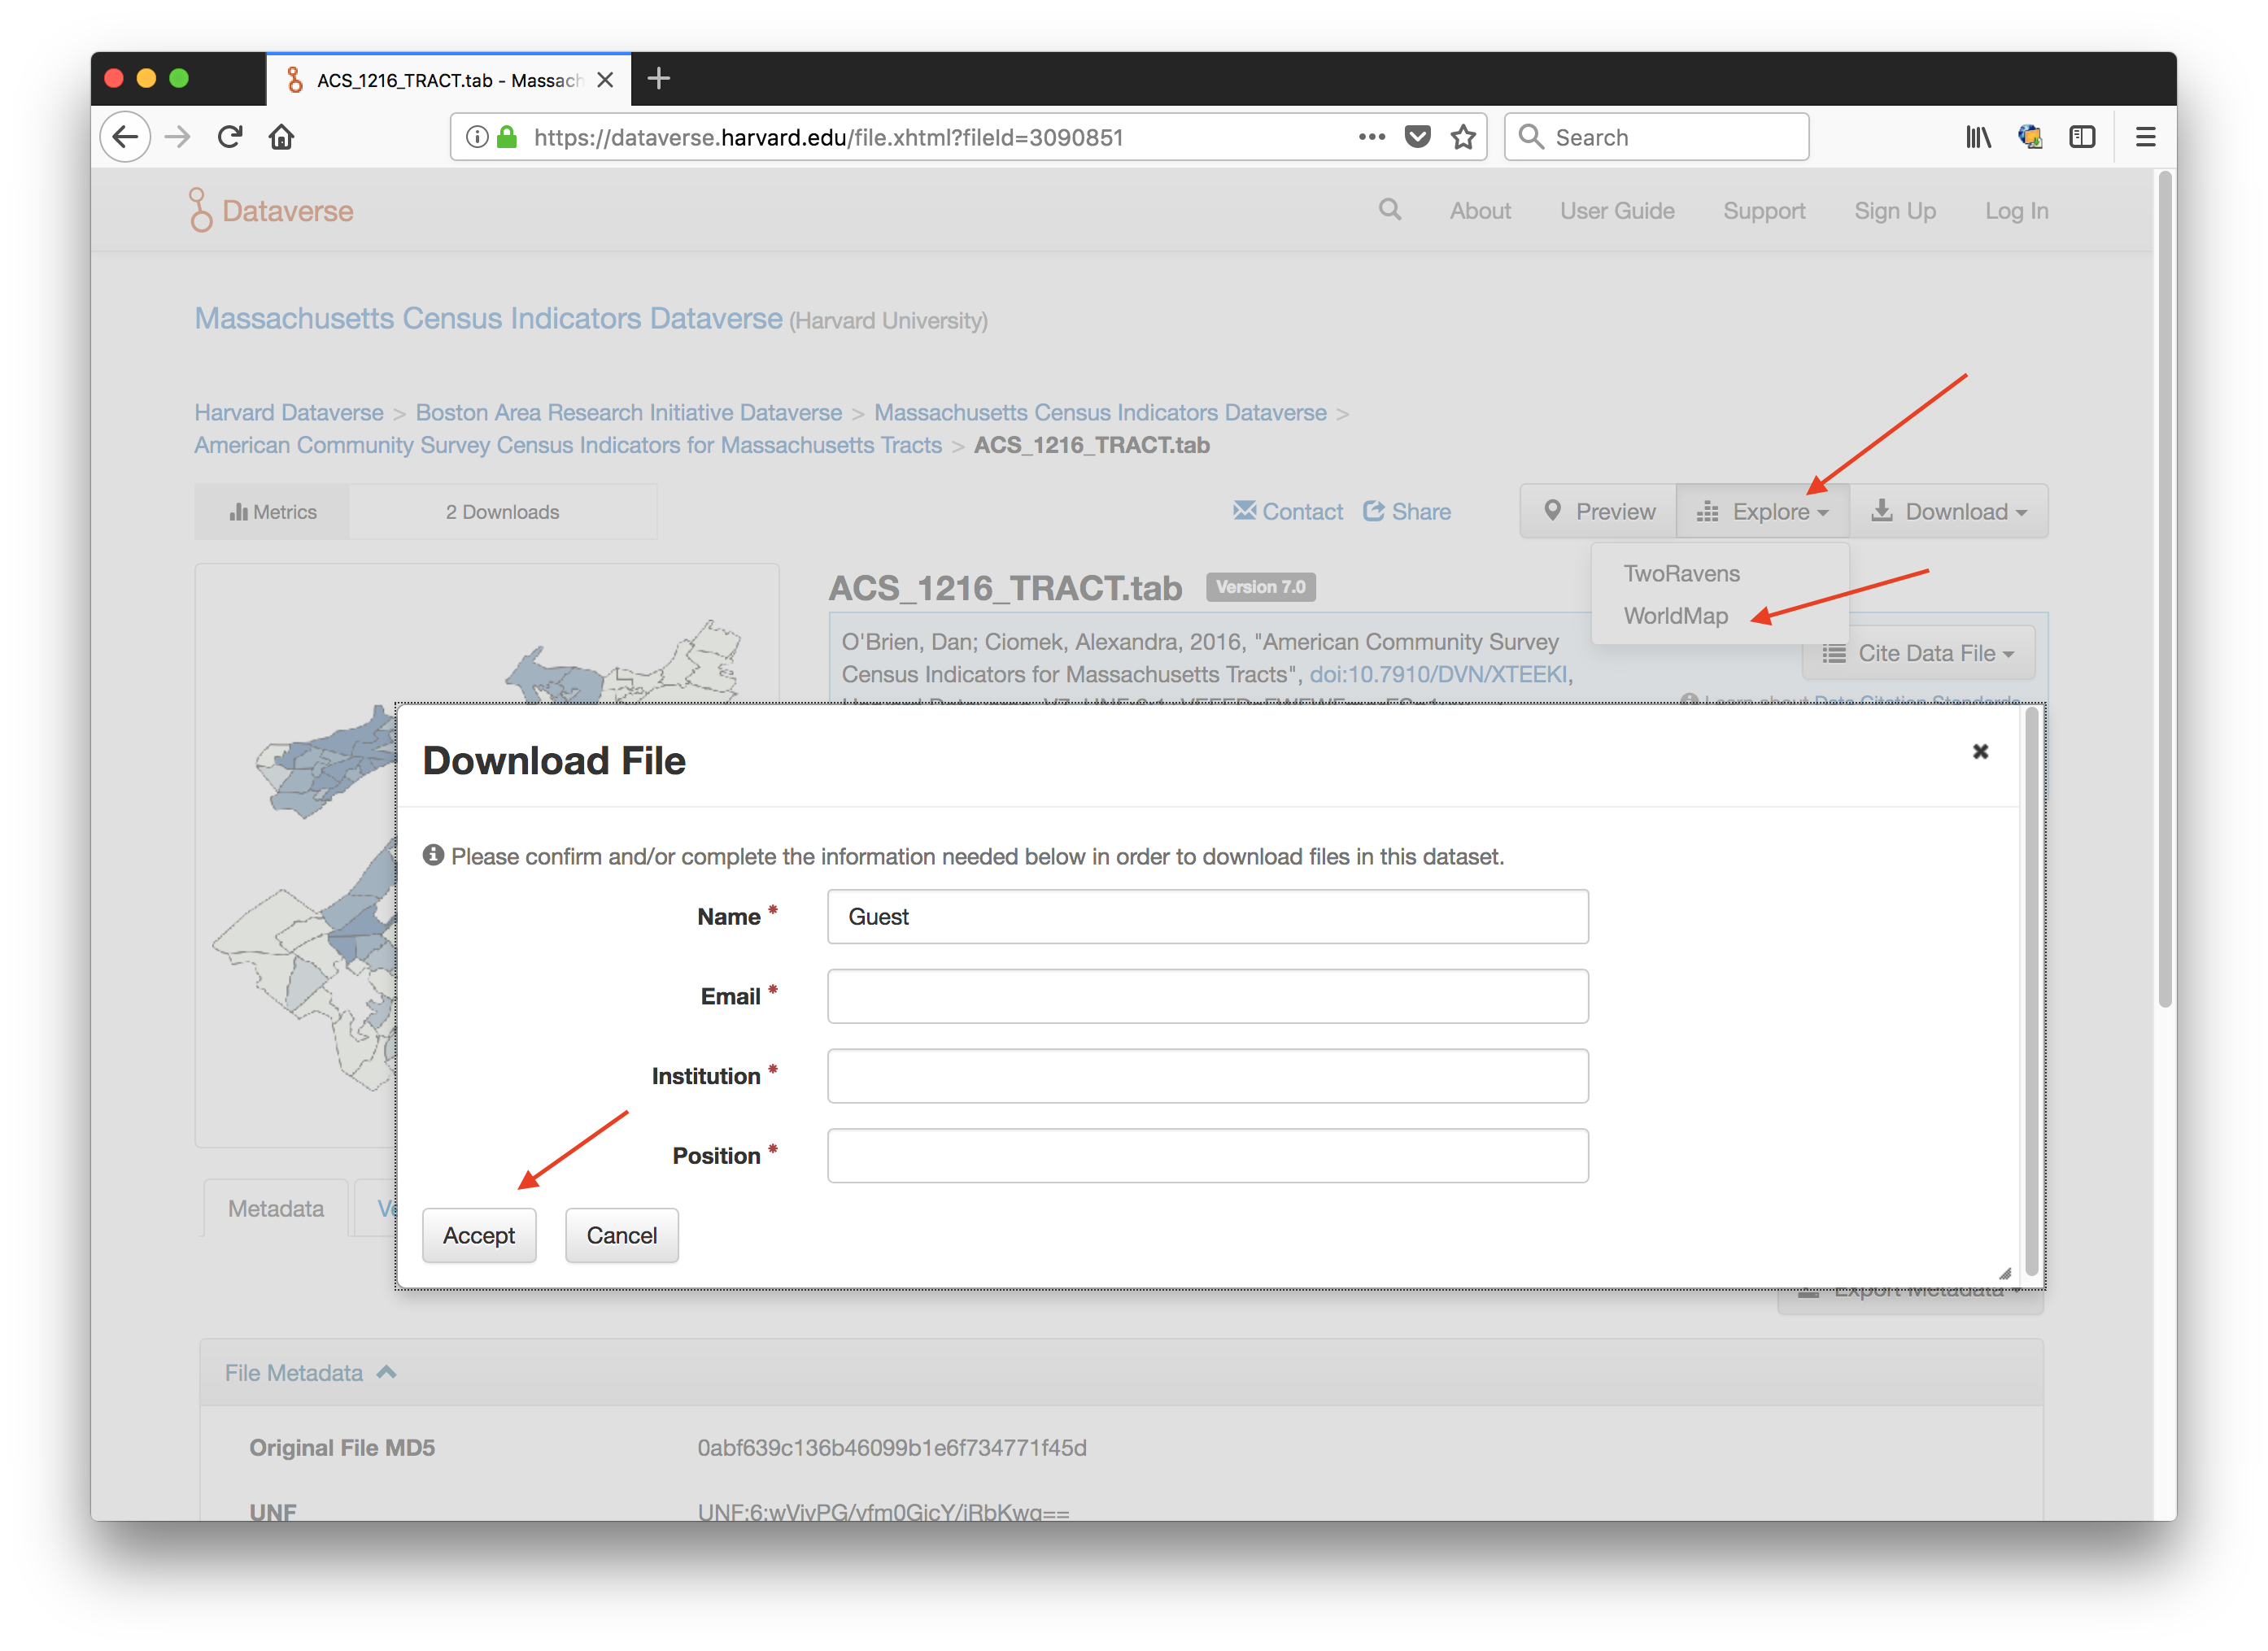Click the page vertical scrollbar
Viewport: 2268px width, 1651px height.
pyautogui.click(x=2165, y=590)
